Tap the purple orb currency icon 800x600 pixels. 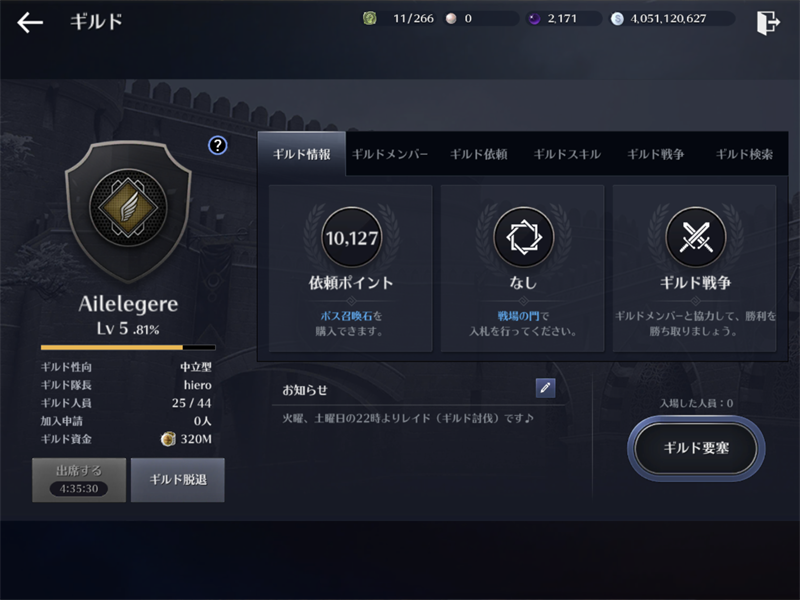[x=534, y=19]
